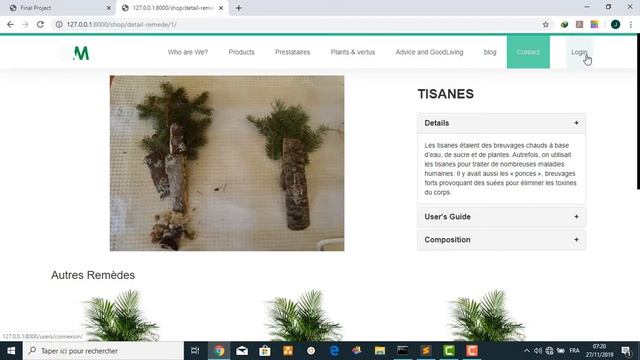
Task: Open Task View from taskbar
Action: click(x=195, y=351)
